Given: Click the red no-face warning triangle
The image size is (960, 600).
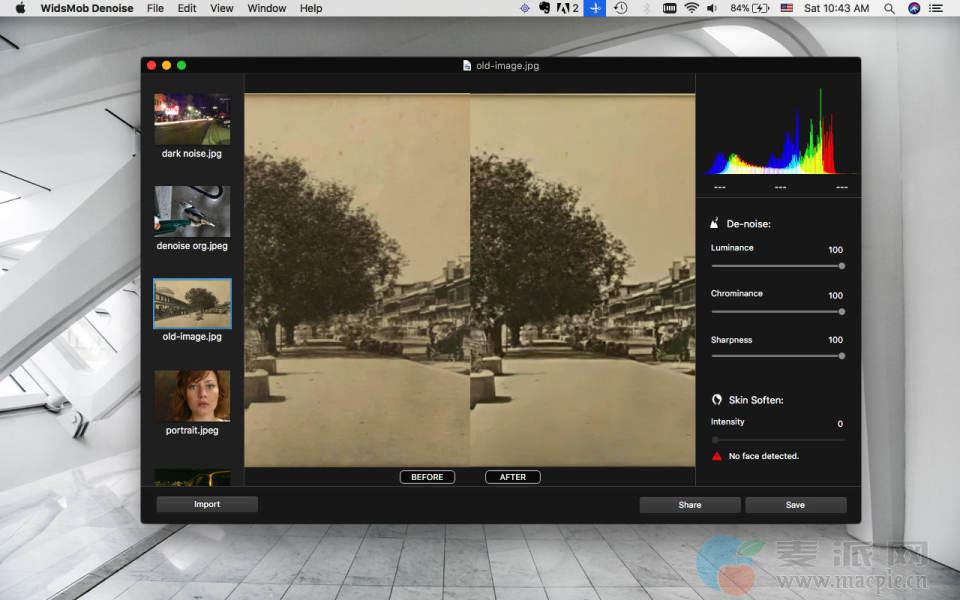Looking at the screenshot, I should point(716,456).
